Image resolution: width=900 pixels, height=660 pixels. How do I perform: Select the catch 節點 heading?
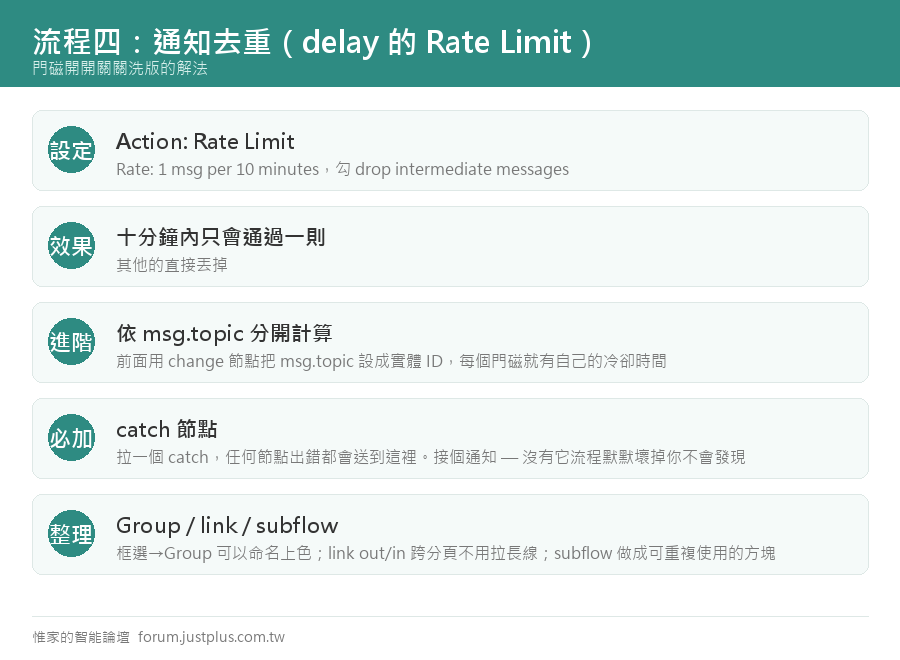166,429
